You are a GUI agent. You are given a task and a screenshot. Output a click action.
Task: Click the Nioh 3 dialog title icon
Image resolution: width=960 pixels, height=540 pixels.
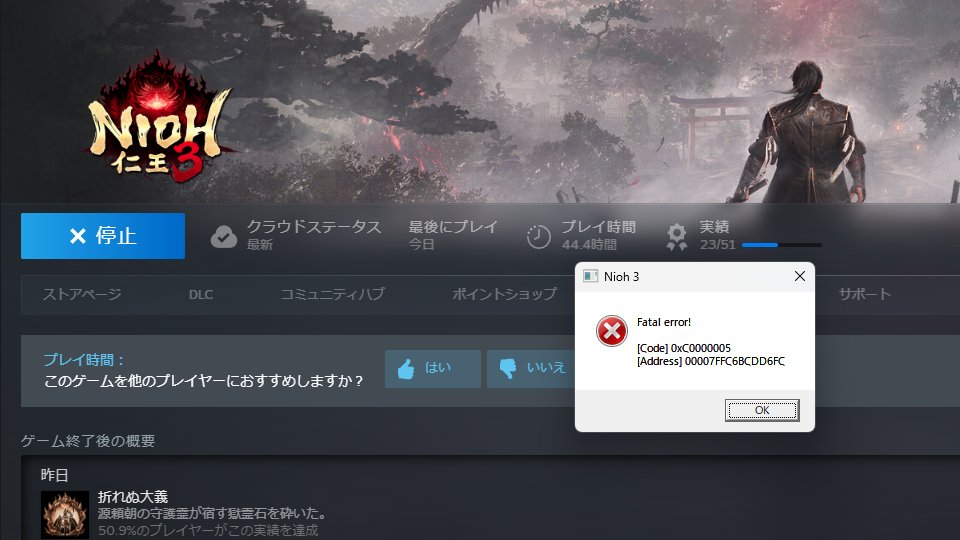[x=590, y=276]
